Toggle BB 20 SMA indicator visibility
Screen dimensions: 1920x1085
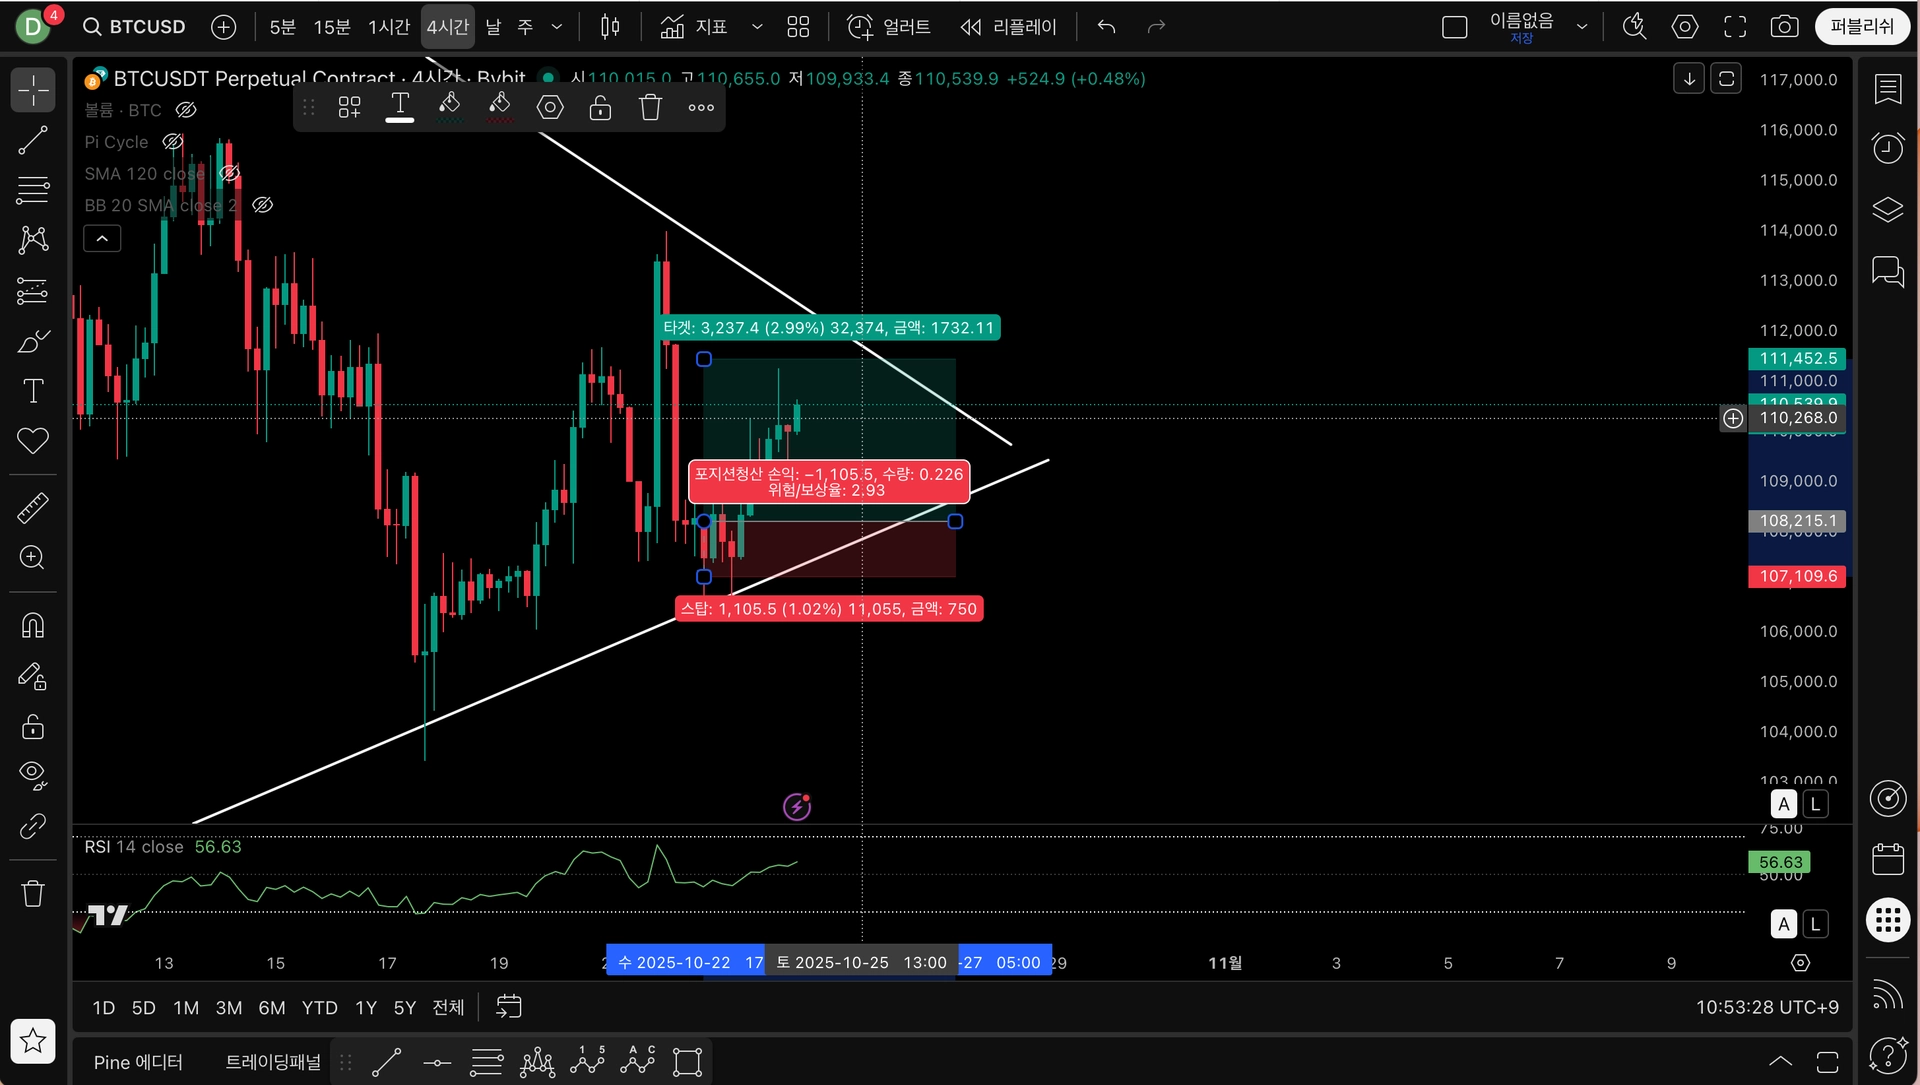pos(262,205)
